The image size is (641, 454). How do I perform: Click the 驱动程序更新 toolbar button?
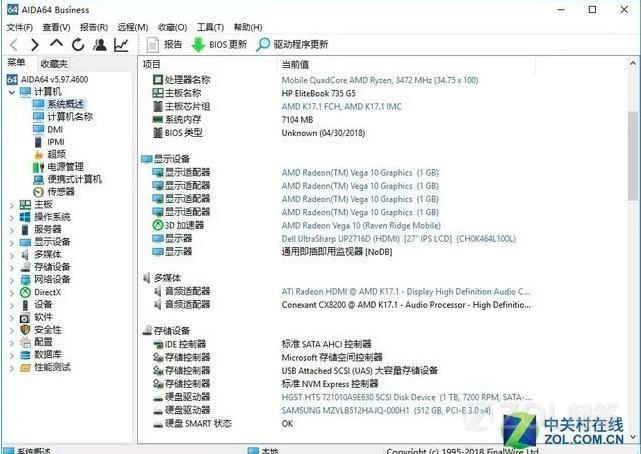pos(292,45)
